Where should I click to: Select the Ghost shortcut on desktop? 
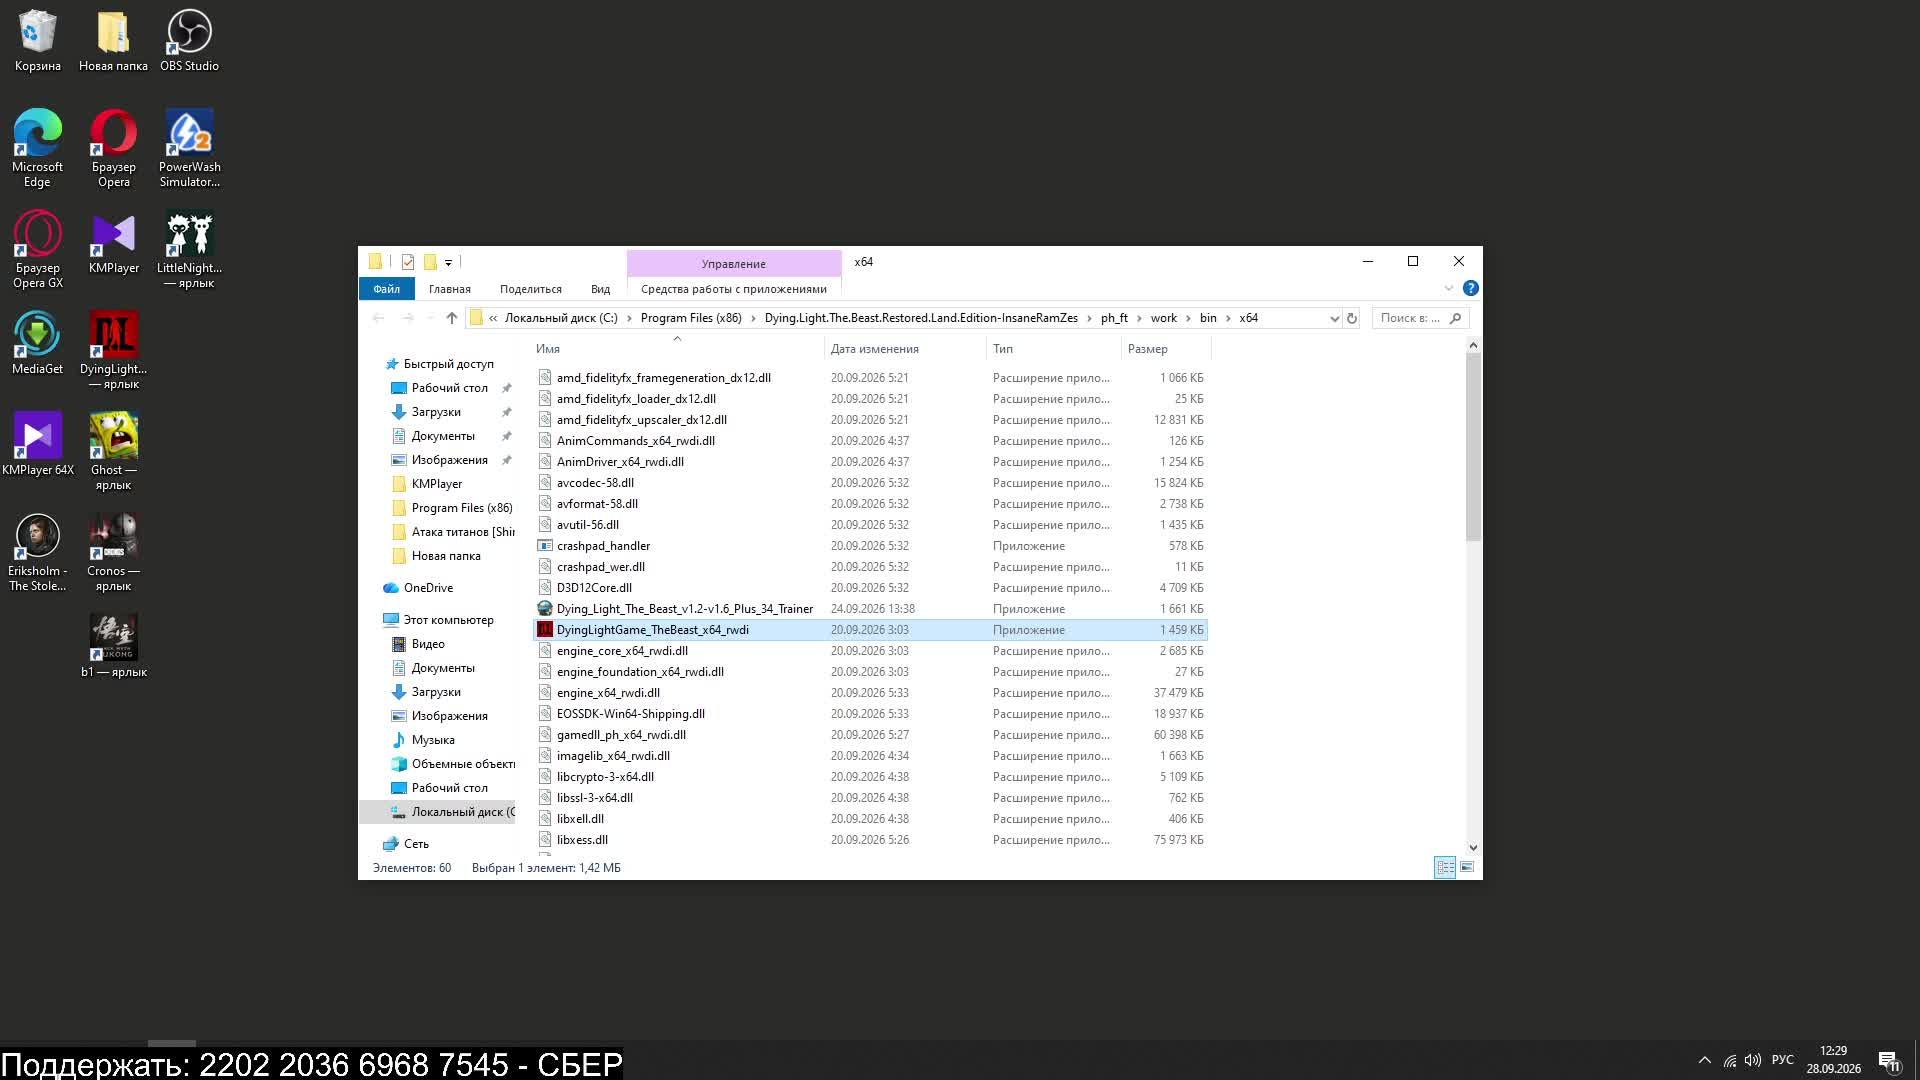click(113, 451)
